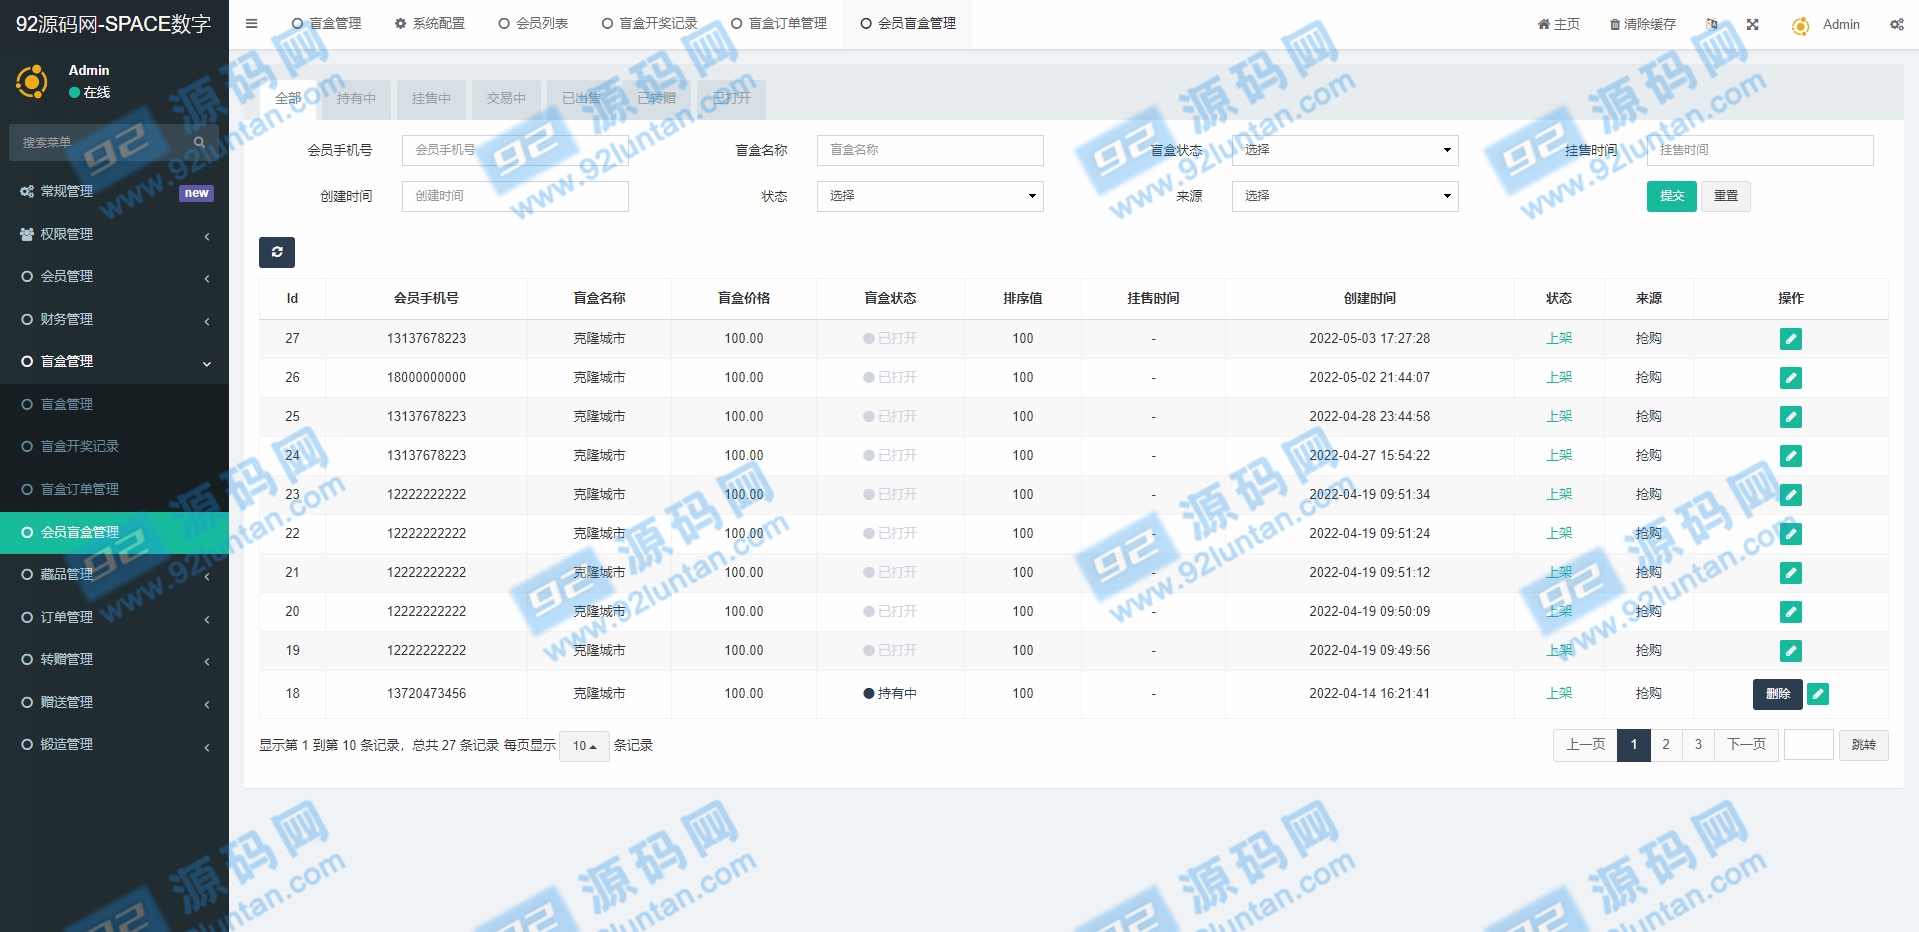Open 盲盒订单管理 in the sidebar submenu

coord(114,489)
